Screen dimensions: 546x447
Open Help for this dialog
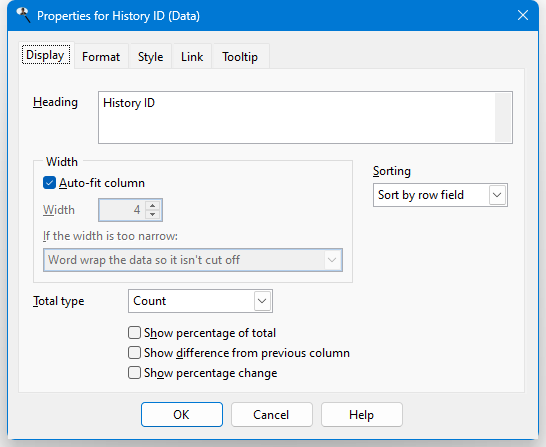(x=362, y=415)
